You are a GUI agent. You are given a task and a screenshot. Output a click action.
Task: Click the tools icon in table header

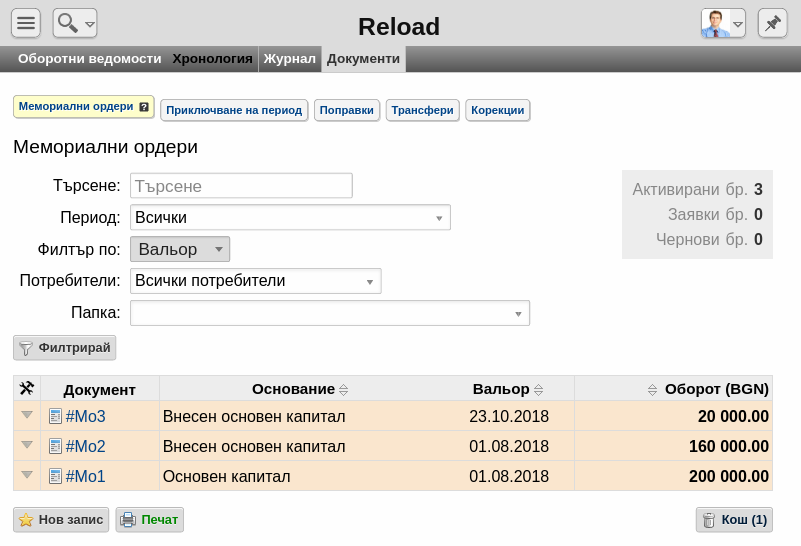(x=27, y=389)
